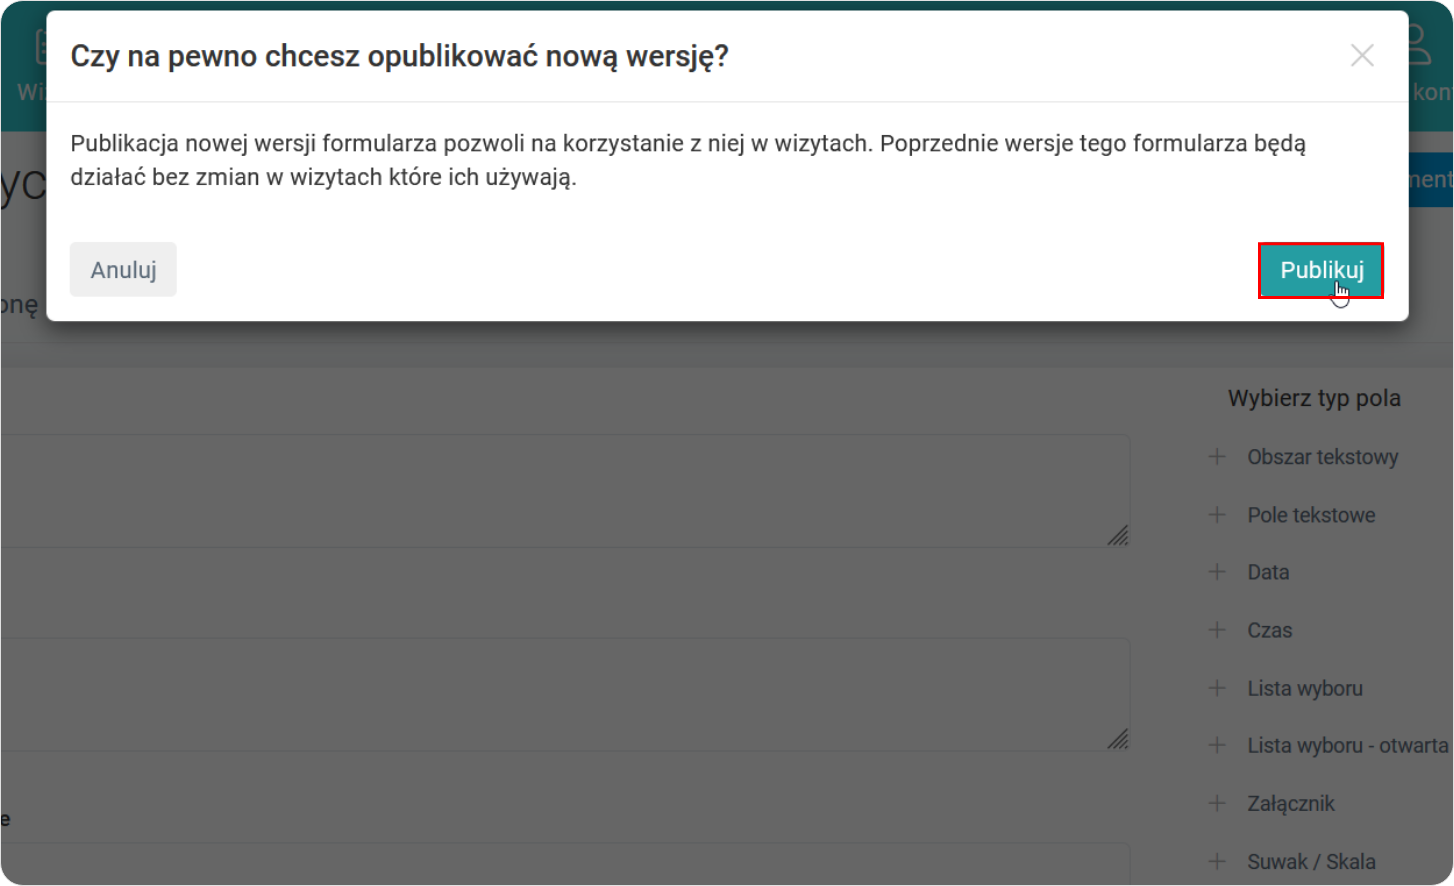
Task: Click the first text area in the form
Action: (x=565, y=491)
